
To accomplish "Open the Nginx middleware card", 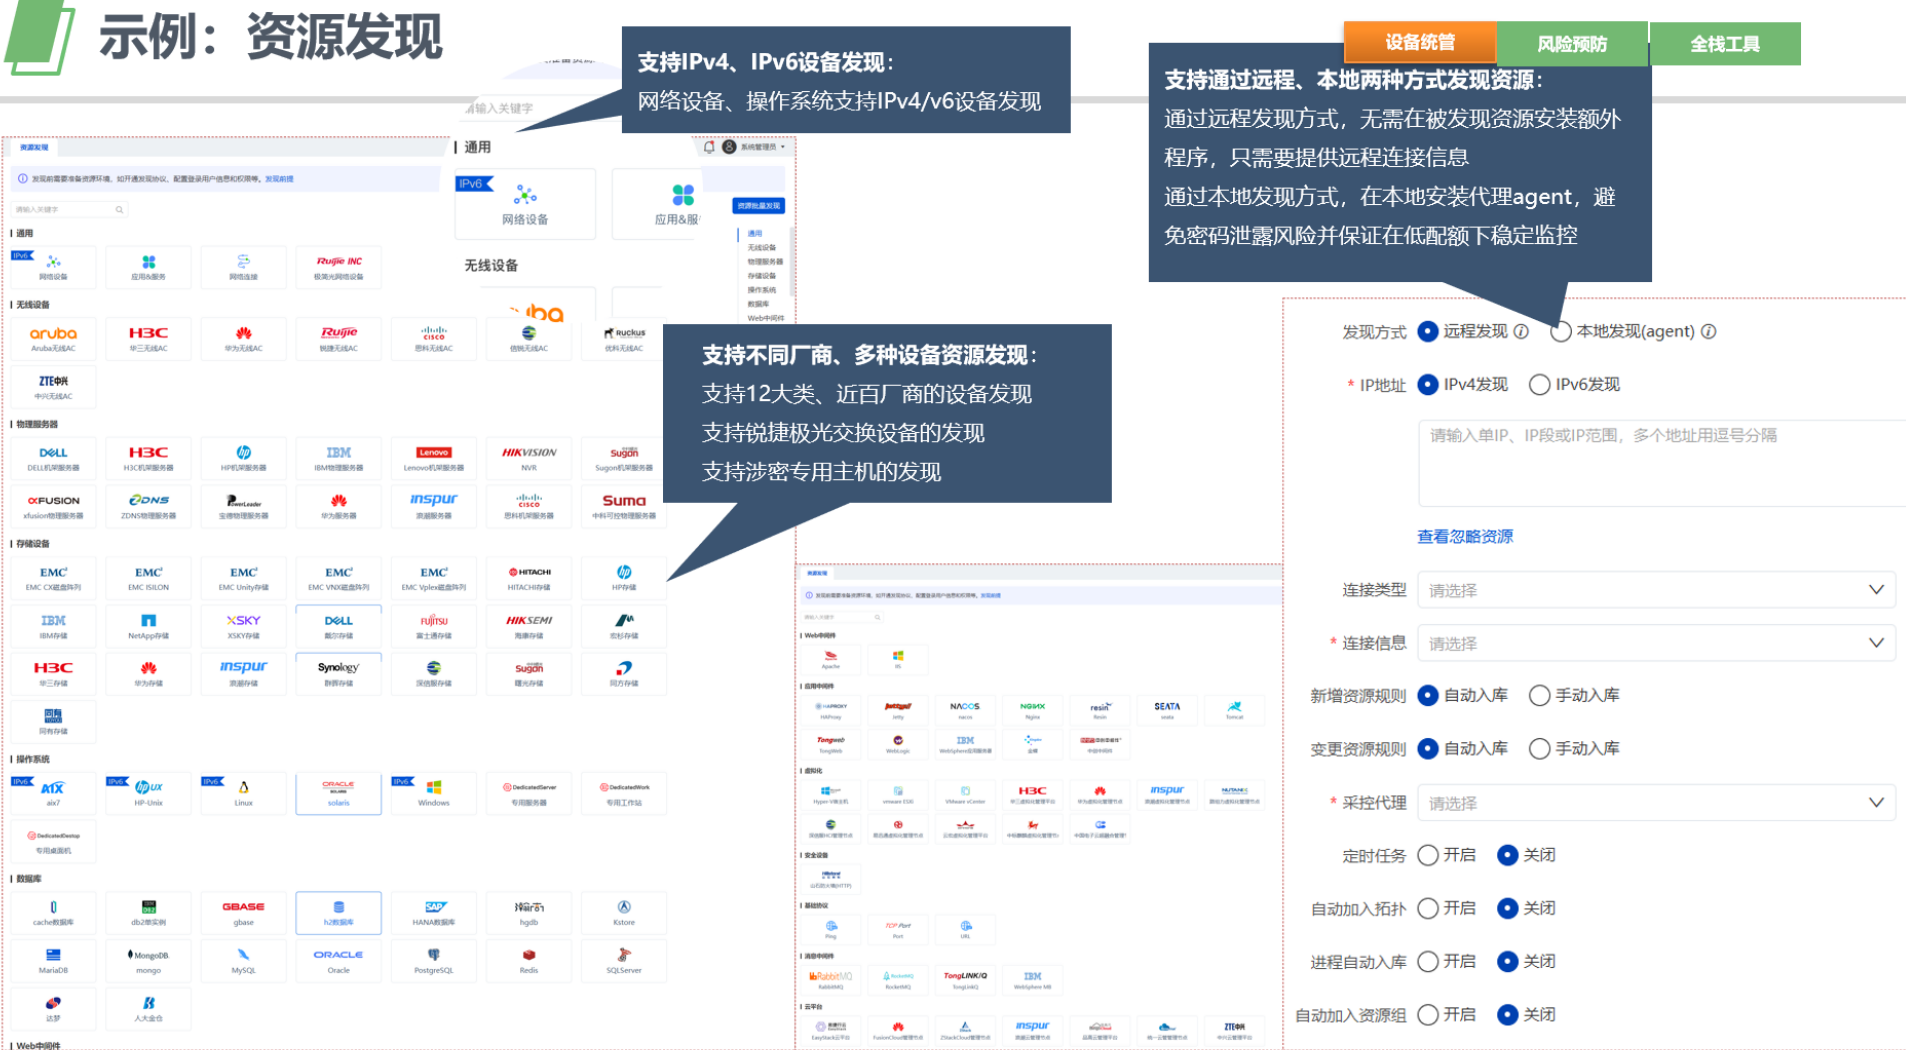I will [1032, 710].
